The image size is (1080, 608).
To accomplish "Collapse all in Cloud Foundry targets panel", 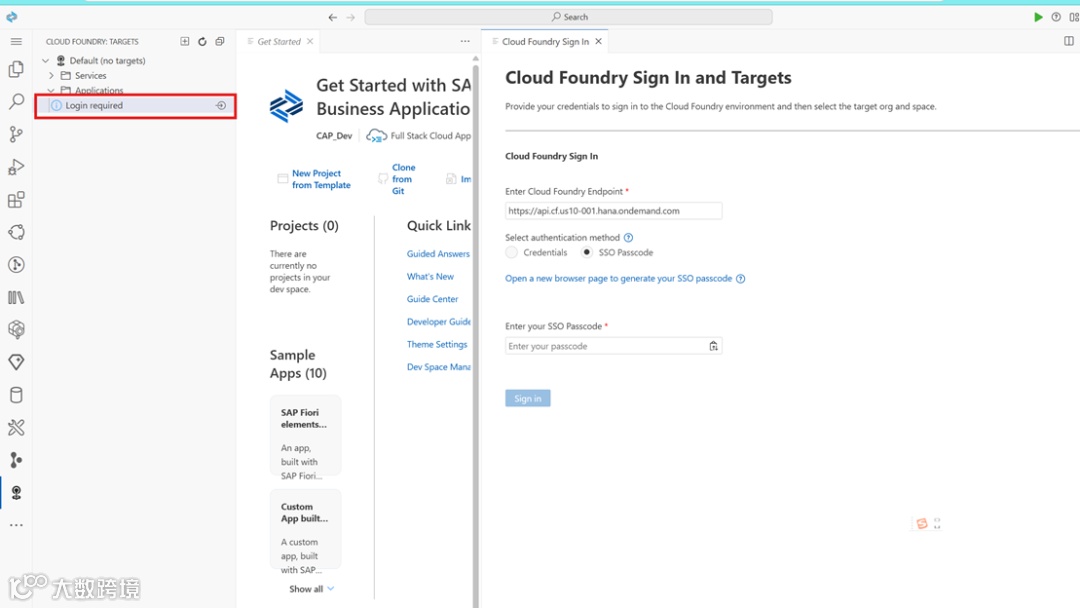I will [x=220, y=41].
